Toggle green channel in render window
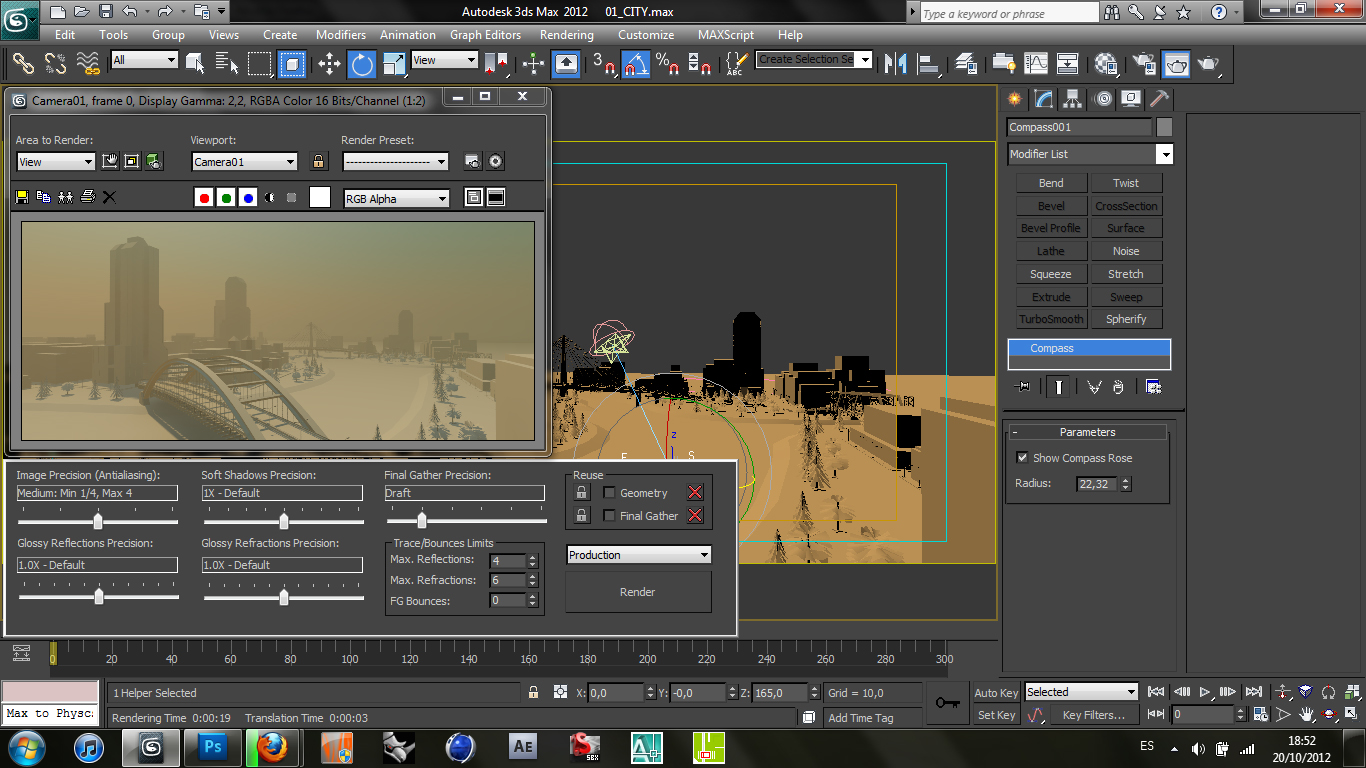This screenshot has width=1366, height=768. [x=226, y=198]
